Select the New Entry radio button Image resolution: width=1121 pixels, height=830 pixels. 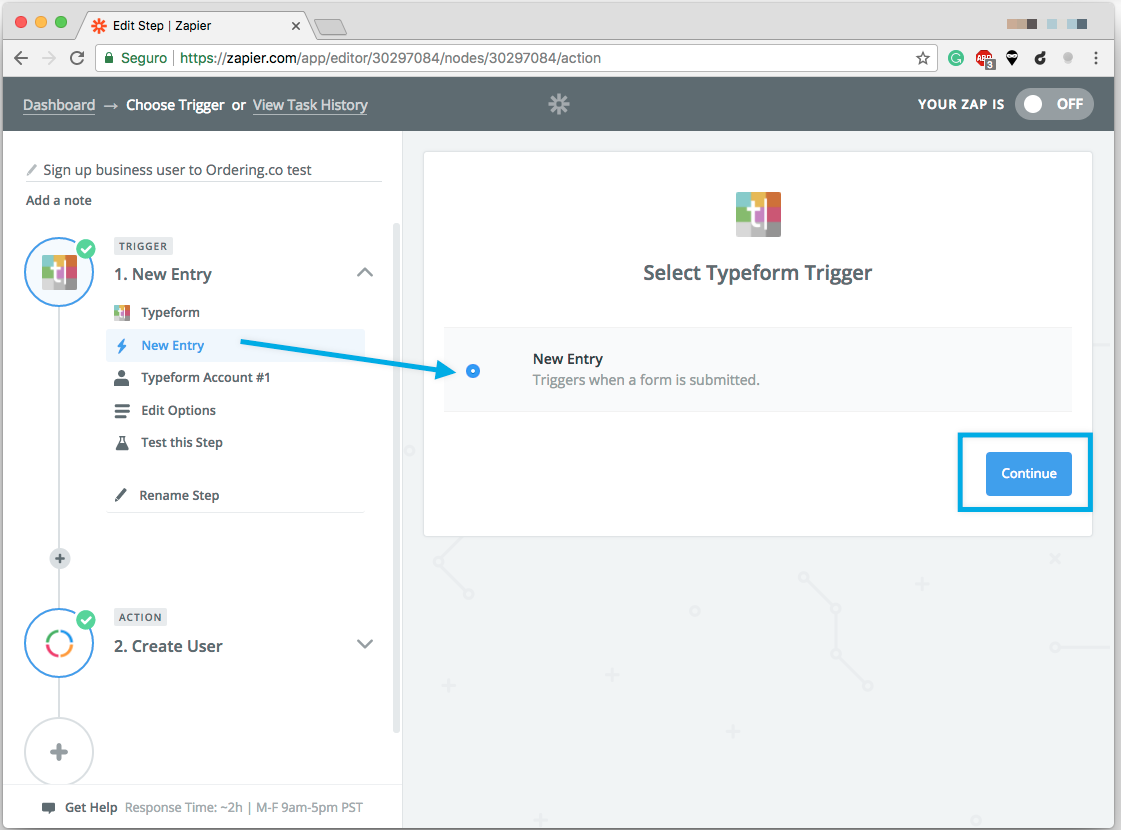pos(473,371)
